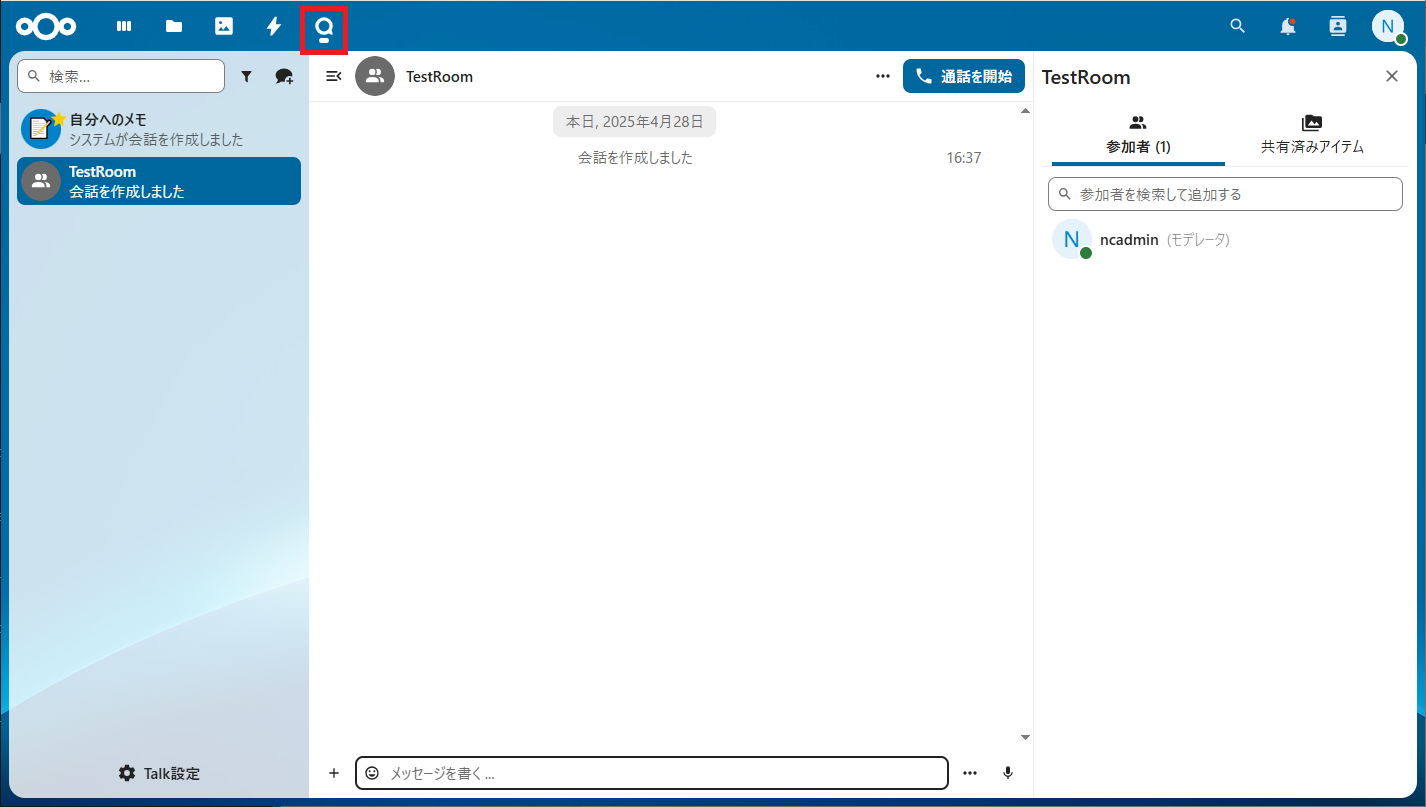Collapse the conversation list

point(333,75)
